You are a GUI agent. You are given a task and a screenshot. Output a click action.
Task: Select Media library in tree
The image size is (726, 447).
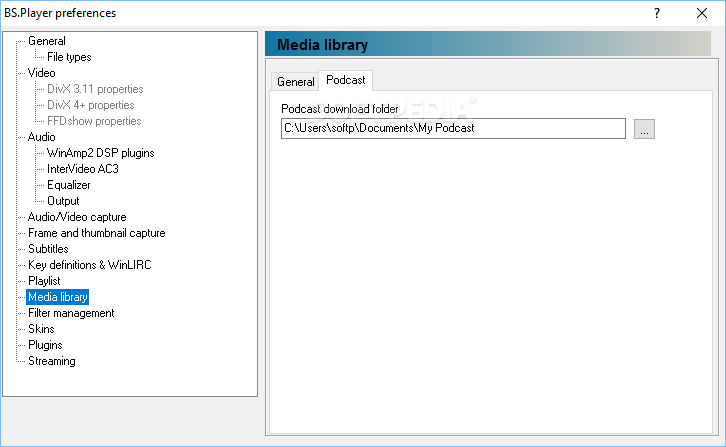point(58,297)
